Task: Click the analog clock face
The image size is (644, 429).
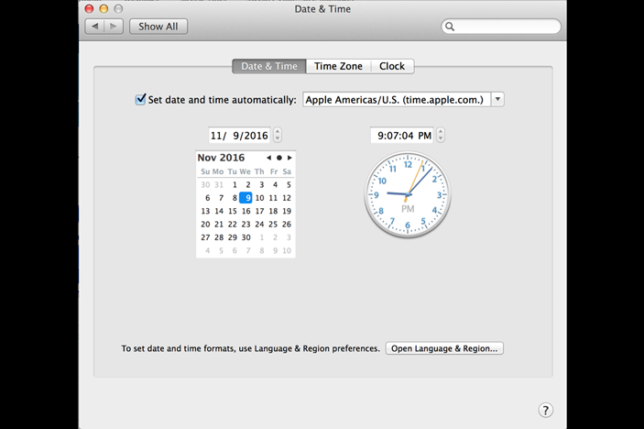Action: pos(407,195)
